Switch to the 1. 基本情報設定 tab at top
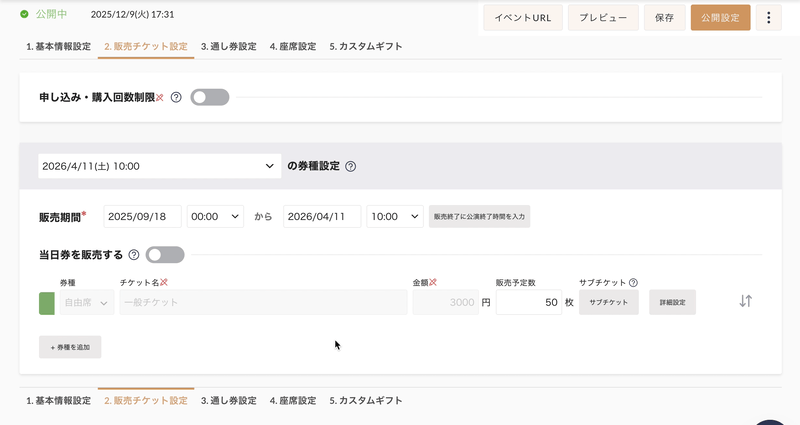The image size is (800, 425). tap(58, 46)
